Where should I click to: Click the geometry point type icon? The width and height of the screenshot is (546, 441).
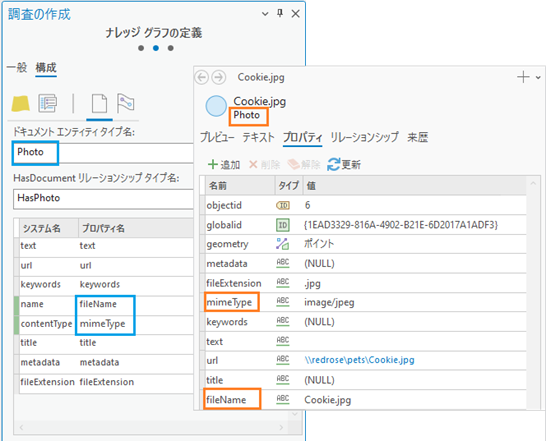(283, 244)
